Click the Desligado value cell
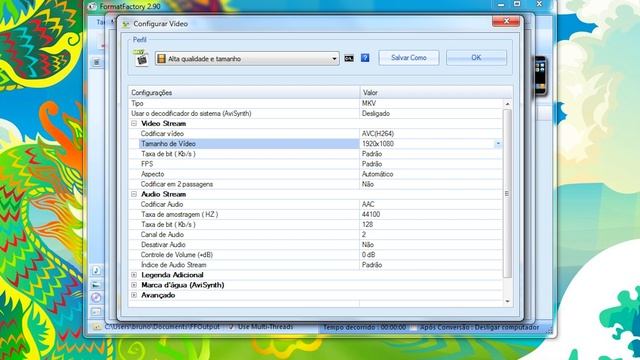This screenshot has height=360, width=640. pos(431,113)
